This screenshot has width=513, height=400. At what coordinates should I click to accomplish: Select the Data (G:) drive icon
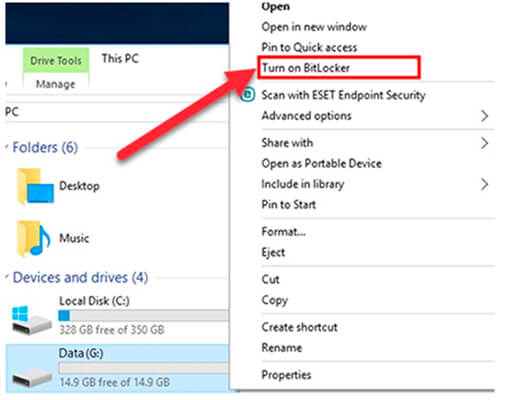pyautogui.click(x=32, y=379)
